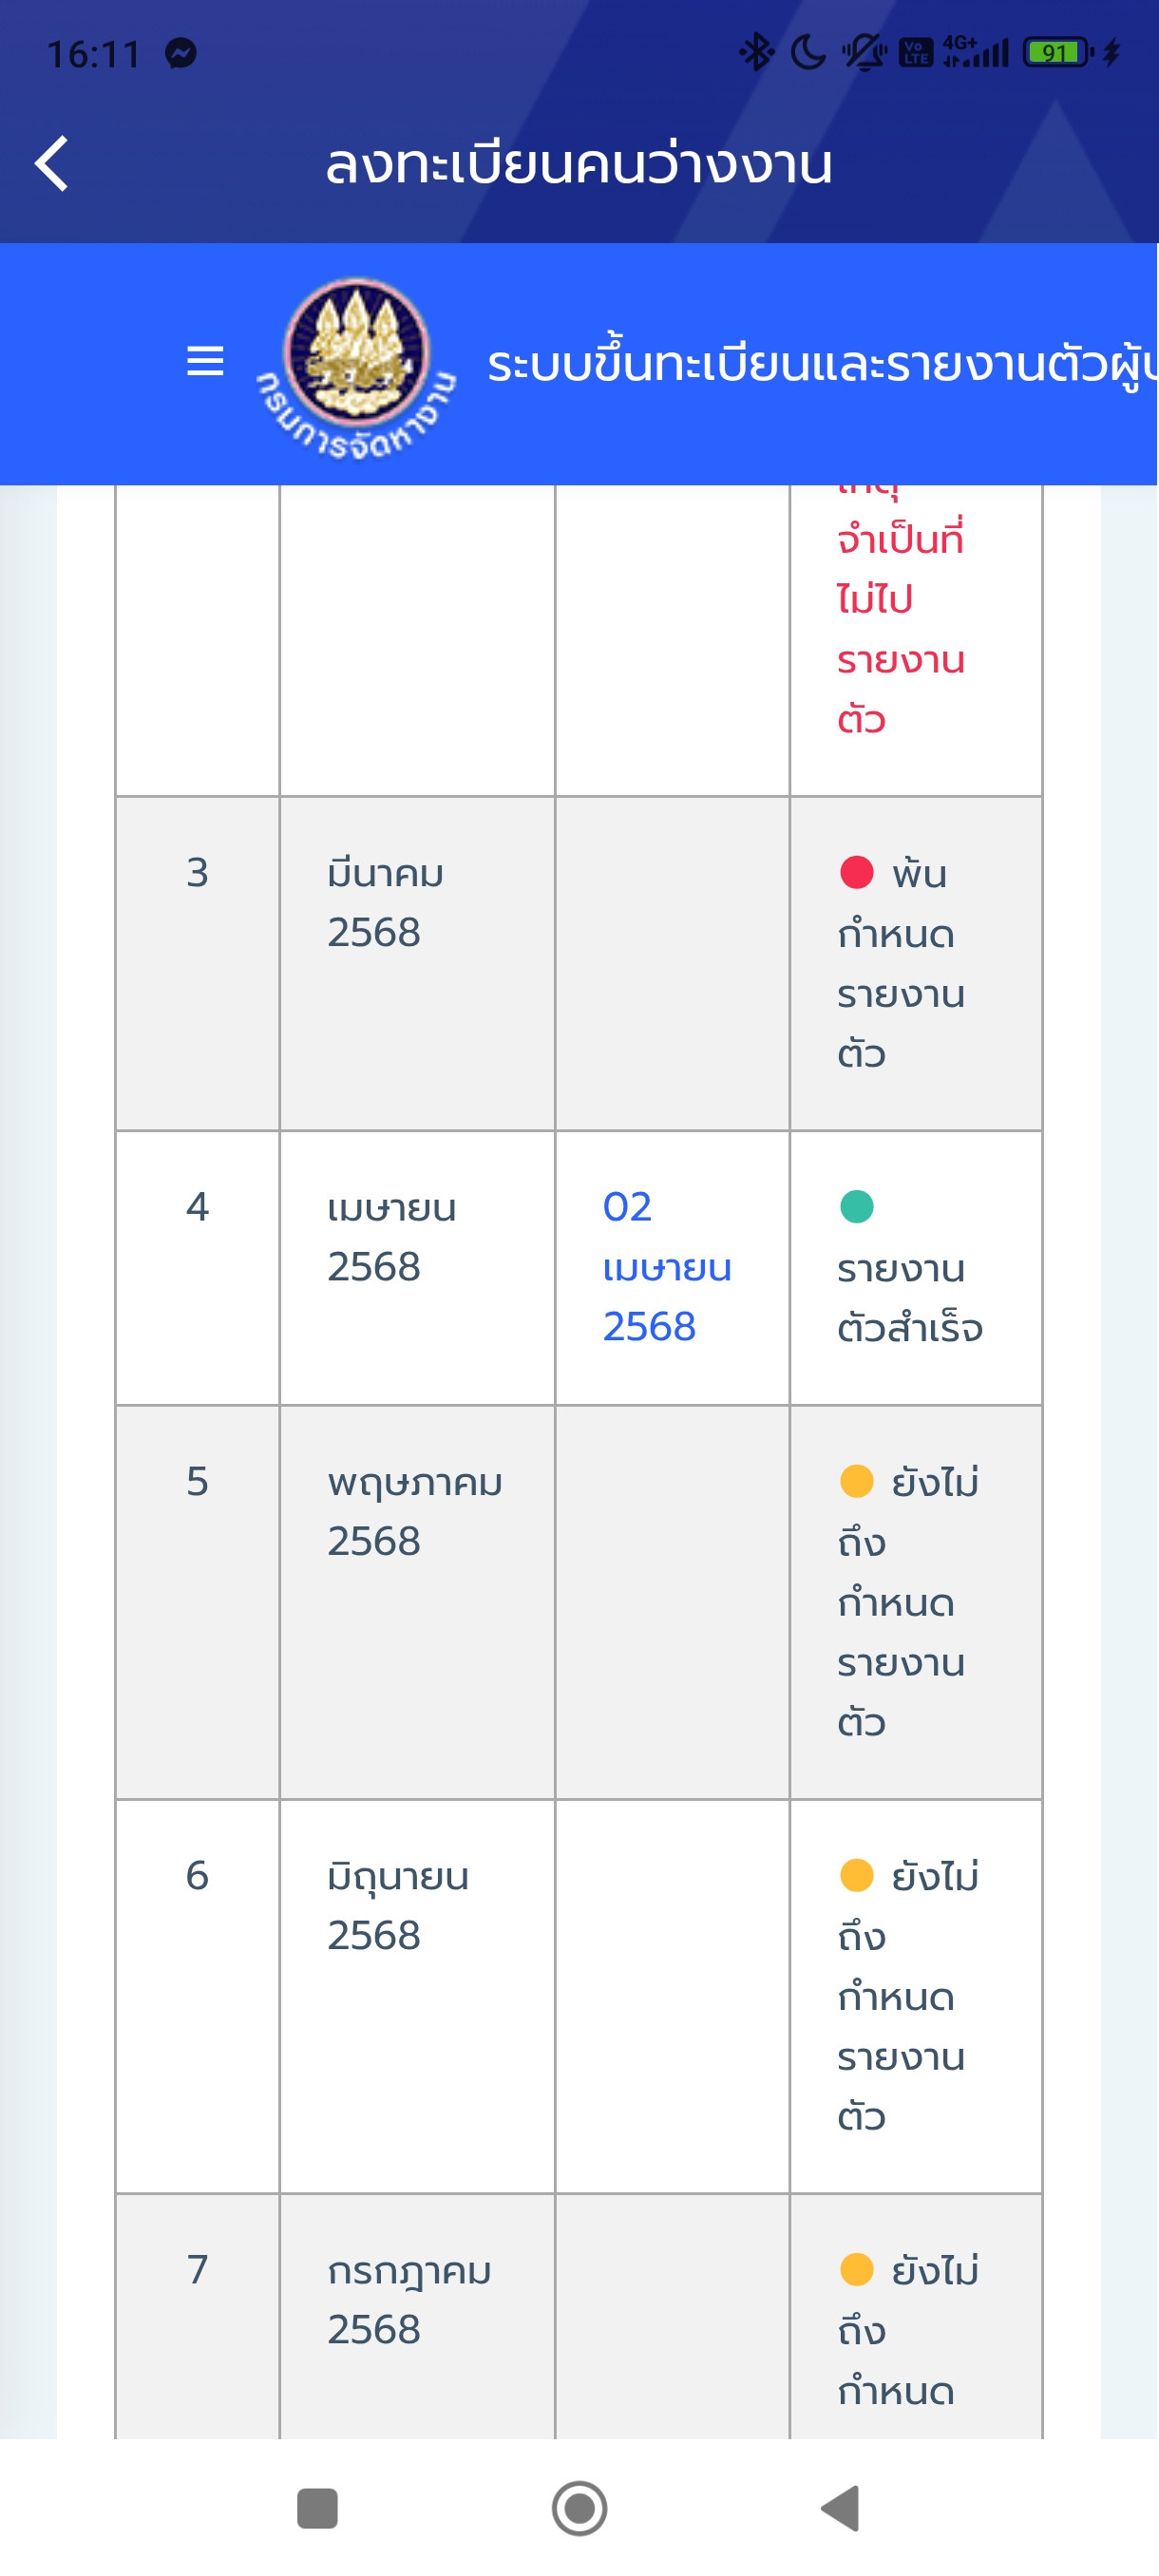
Task: Tap the รายงานตัวสำเร็จ status text
Action: coord(910,1298)
